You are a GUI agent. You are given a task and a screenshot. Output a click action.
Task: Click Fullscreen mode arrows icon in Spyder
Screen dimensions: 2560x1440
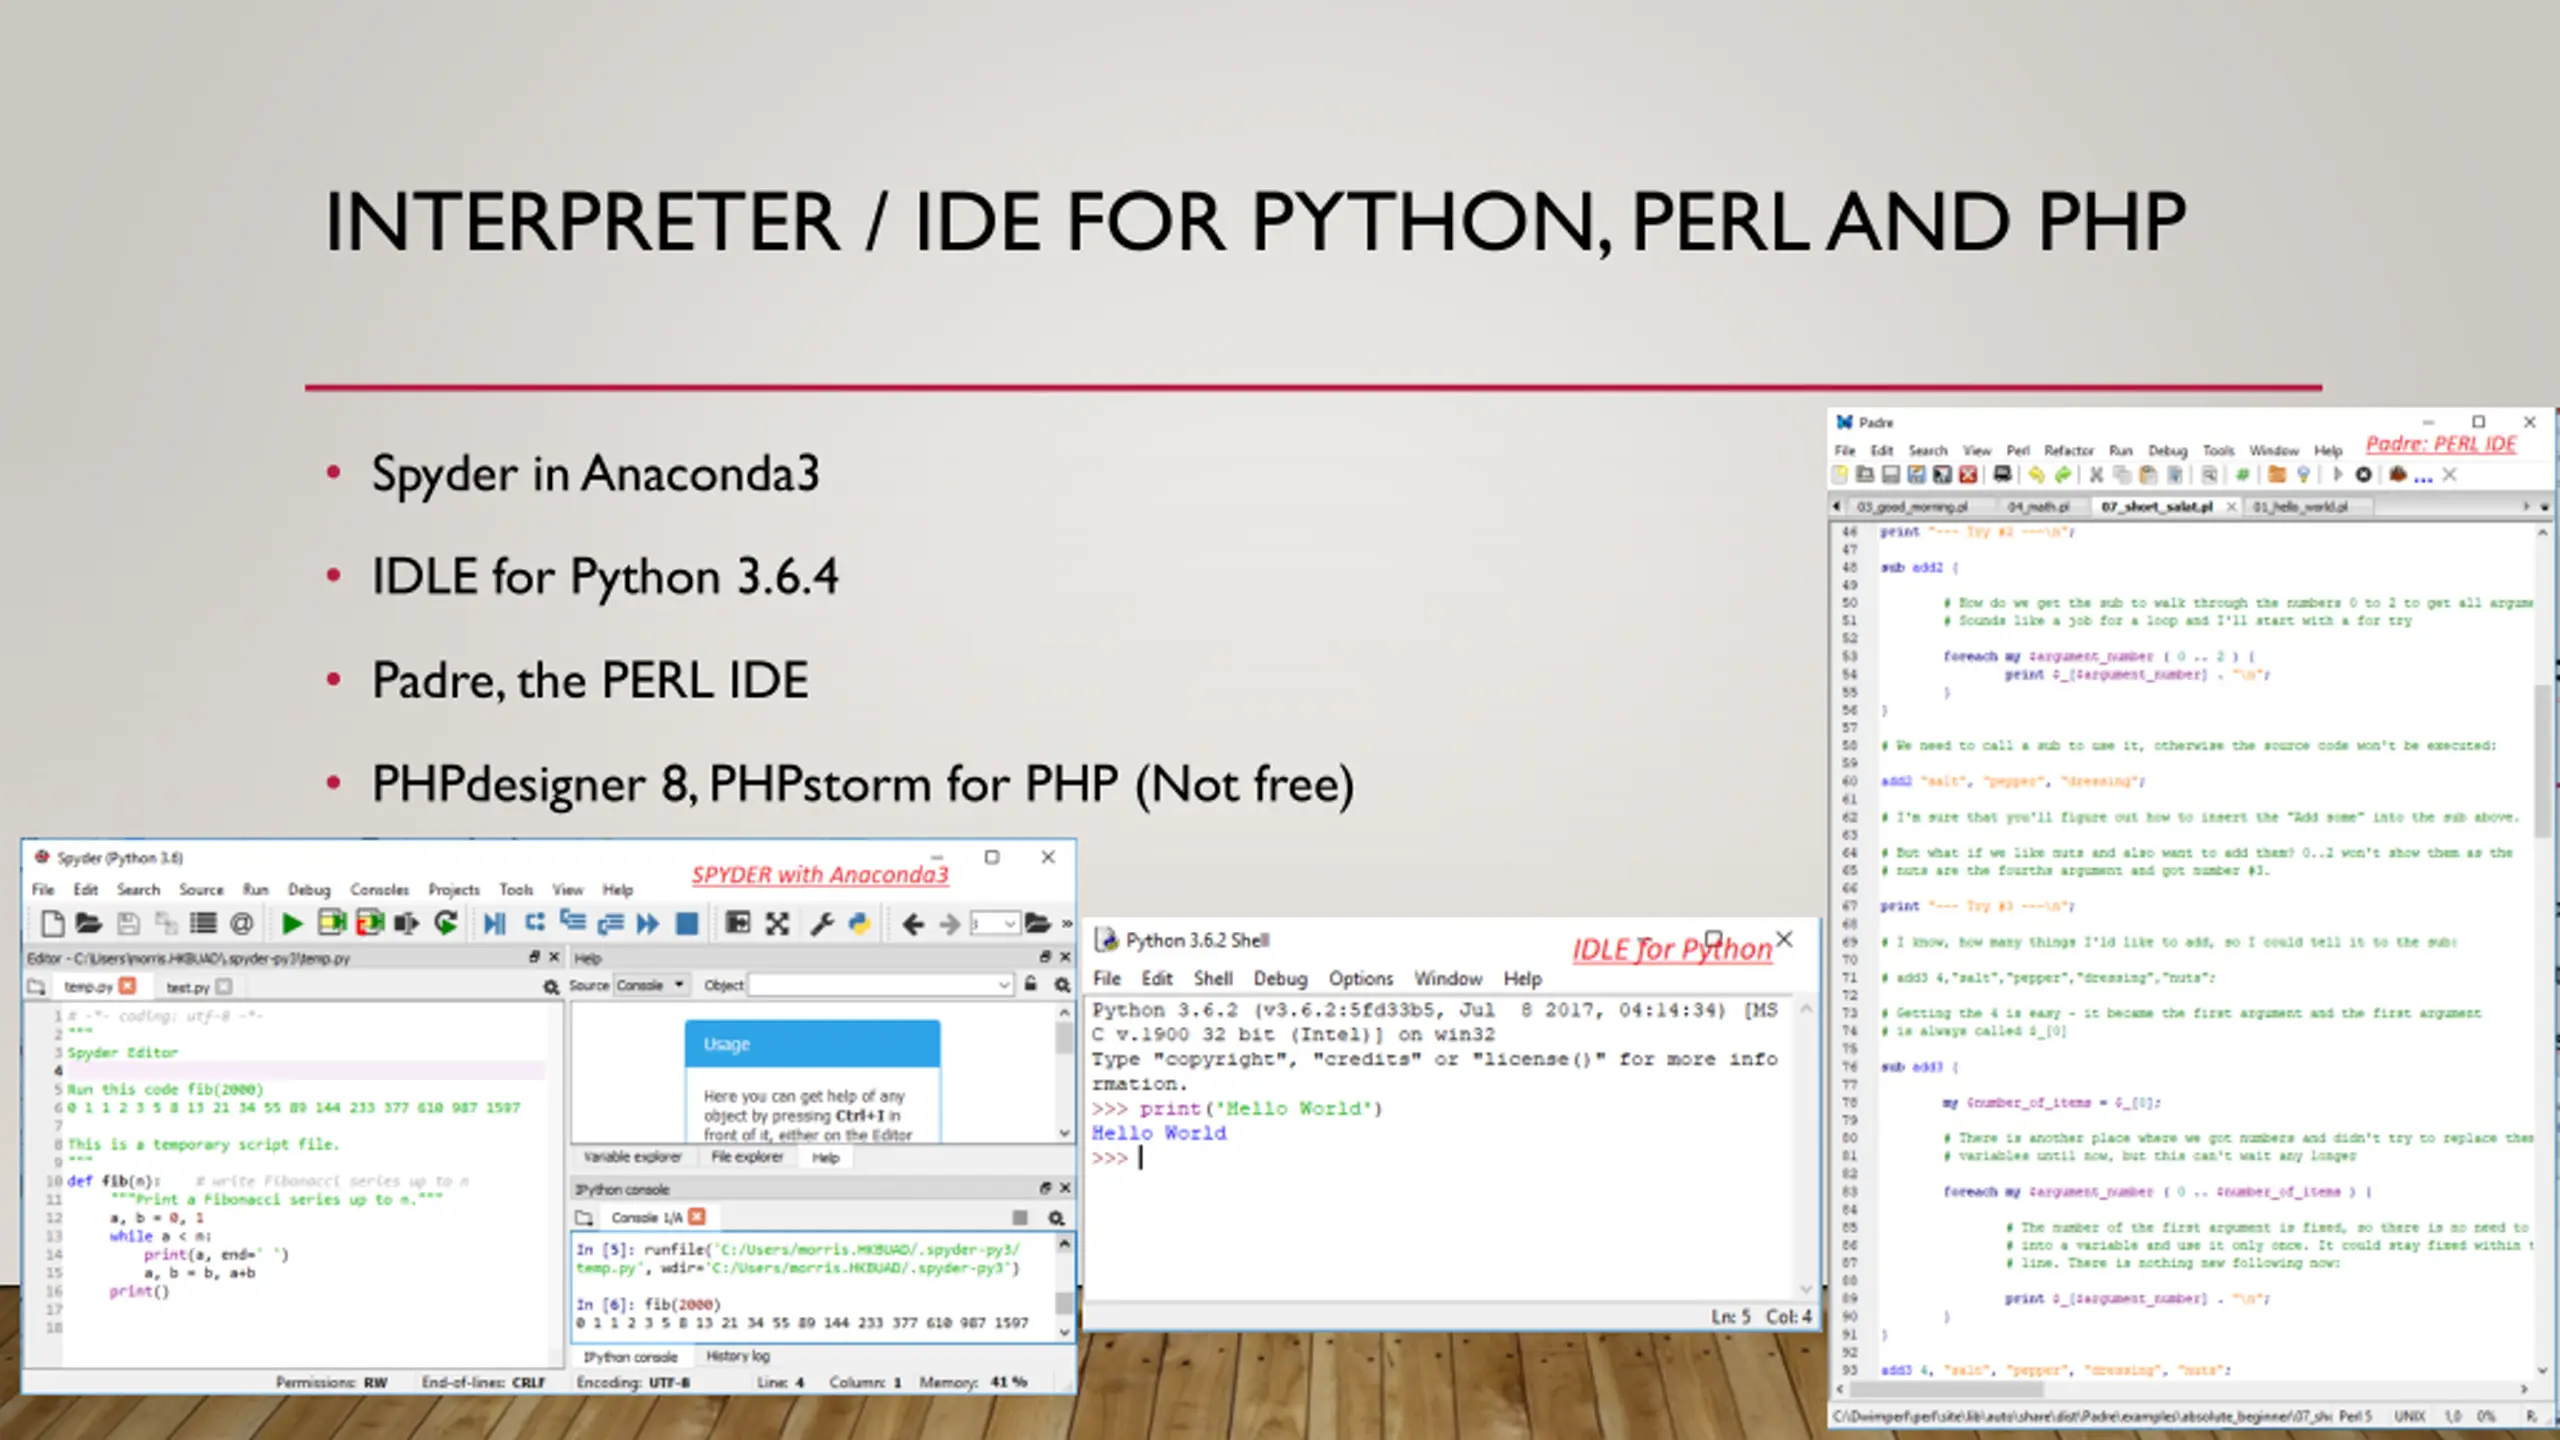tap(777, 924)
